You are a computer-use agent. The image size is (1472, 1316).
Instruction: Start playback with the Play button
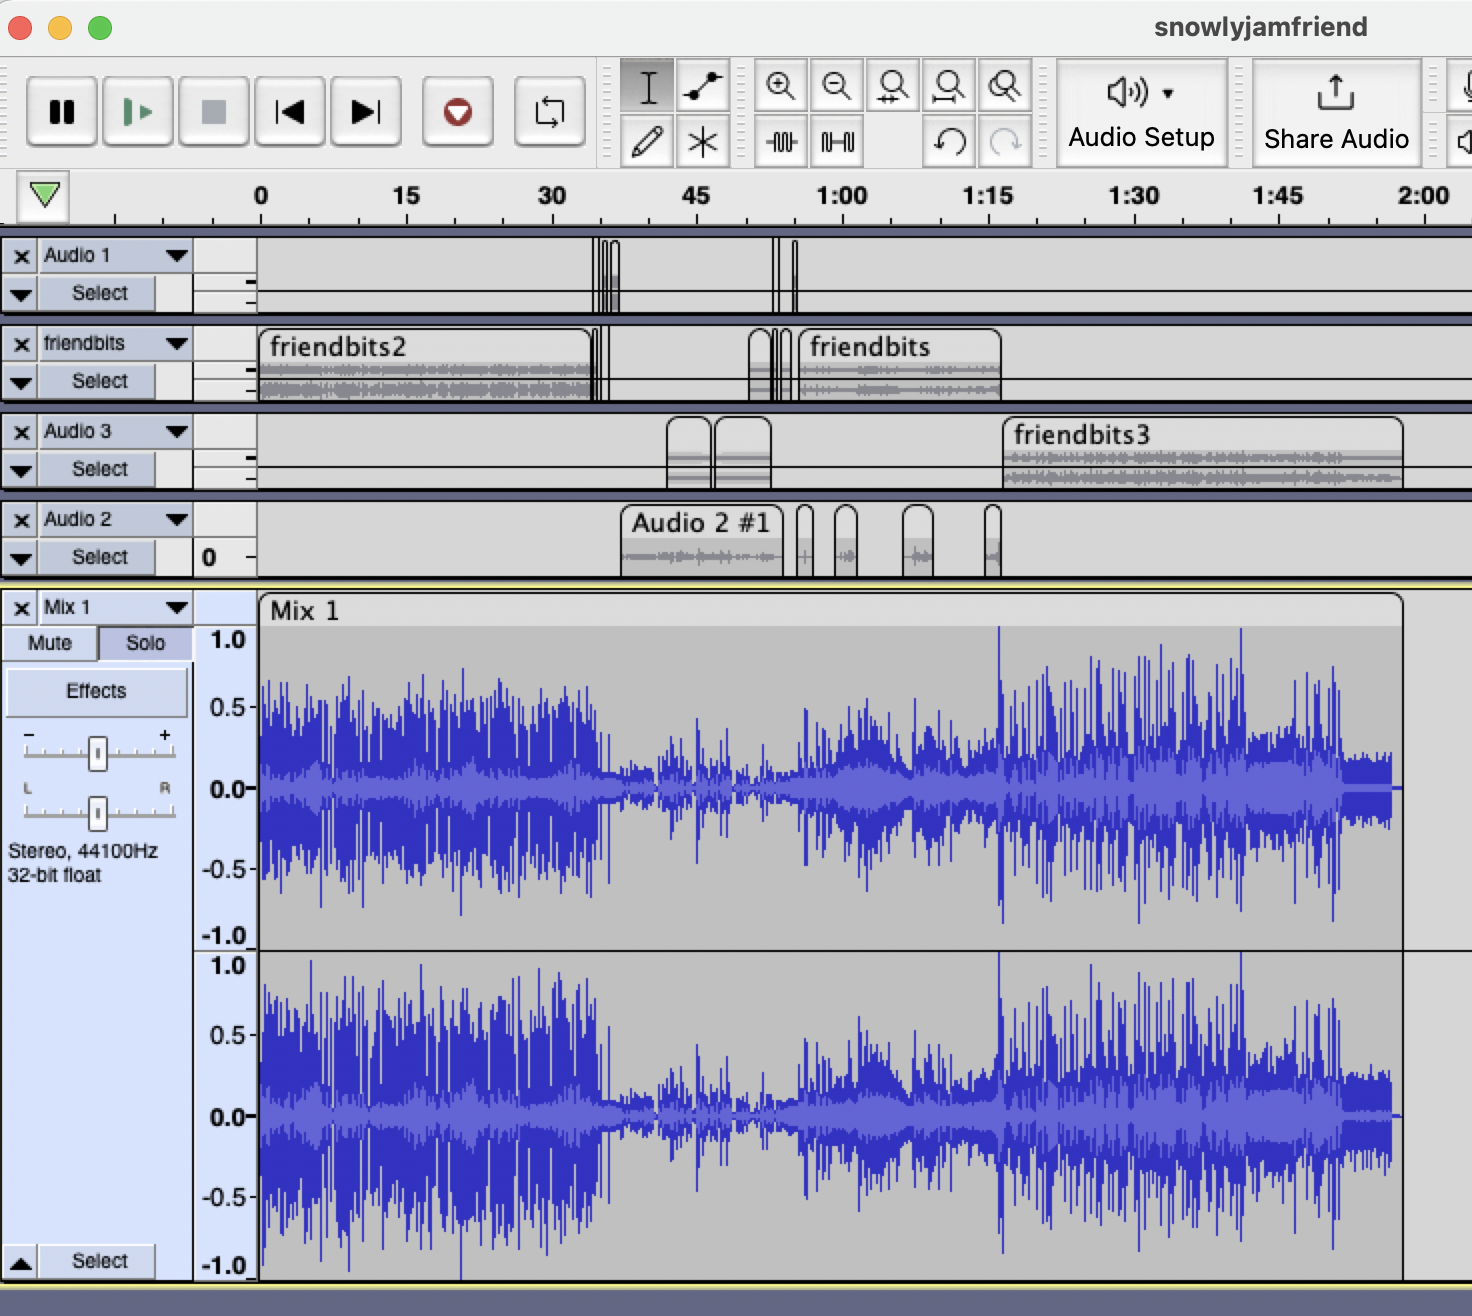tap(138, 111)
